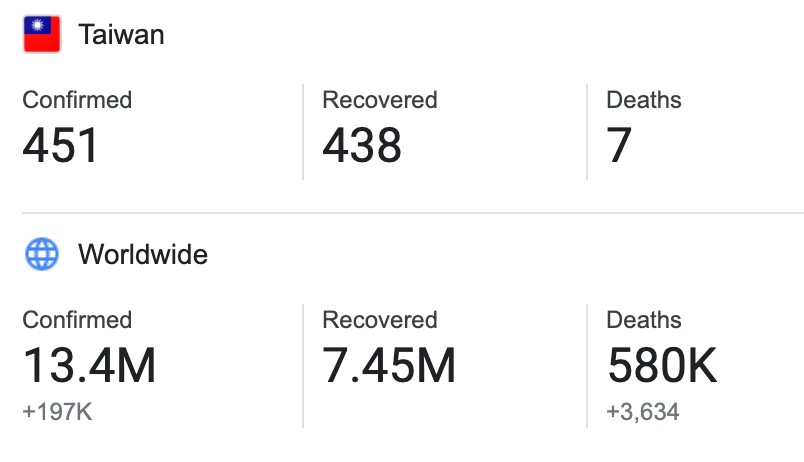This screenshot has width=804, height=462.
Task: Click the Worldwide globe icon
Action: pyautogui.click(x=42, y=254)
